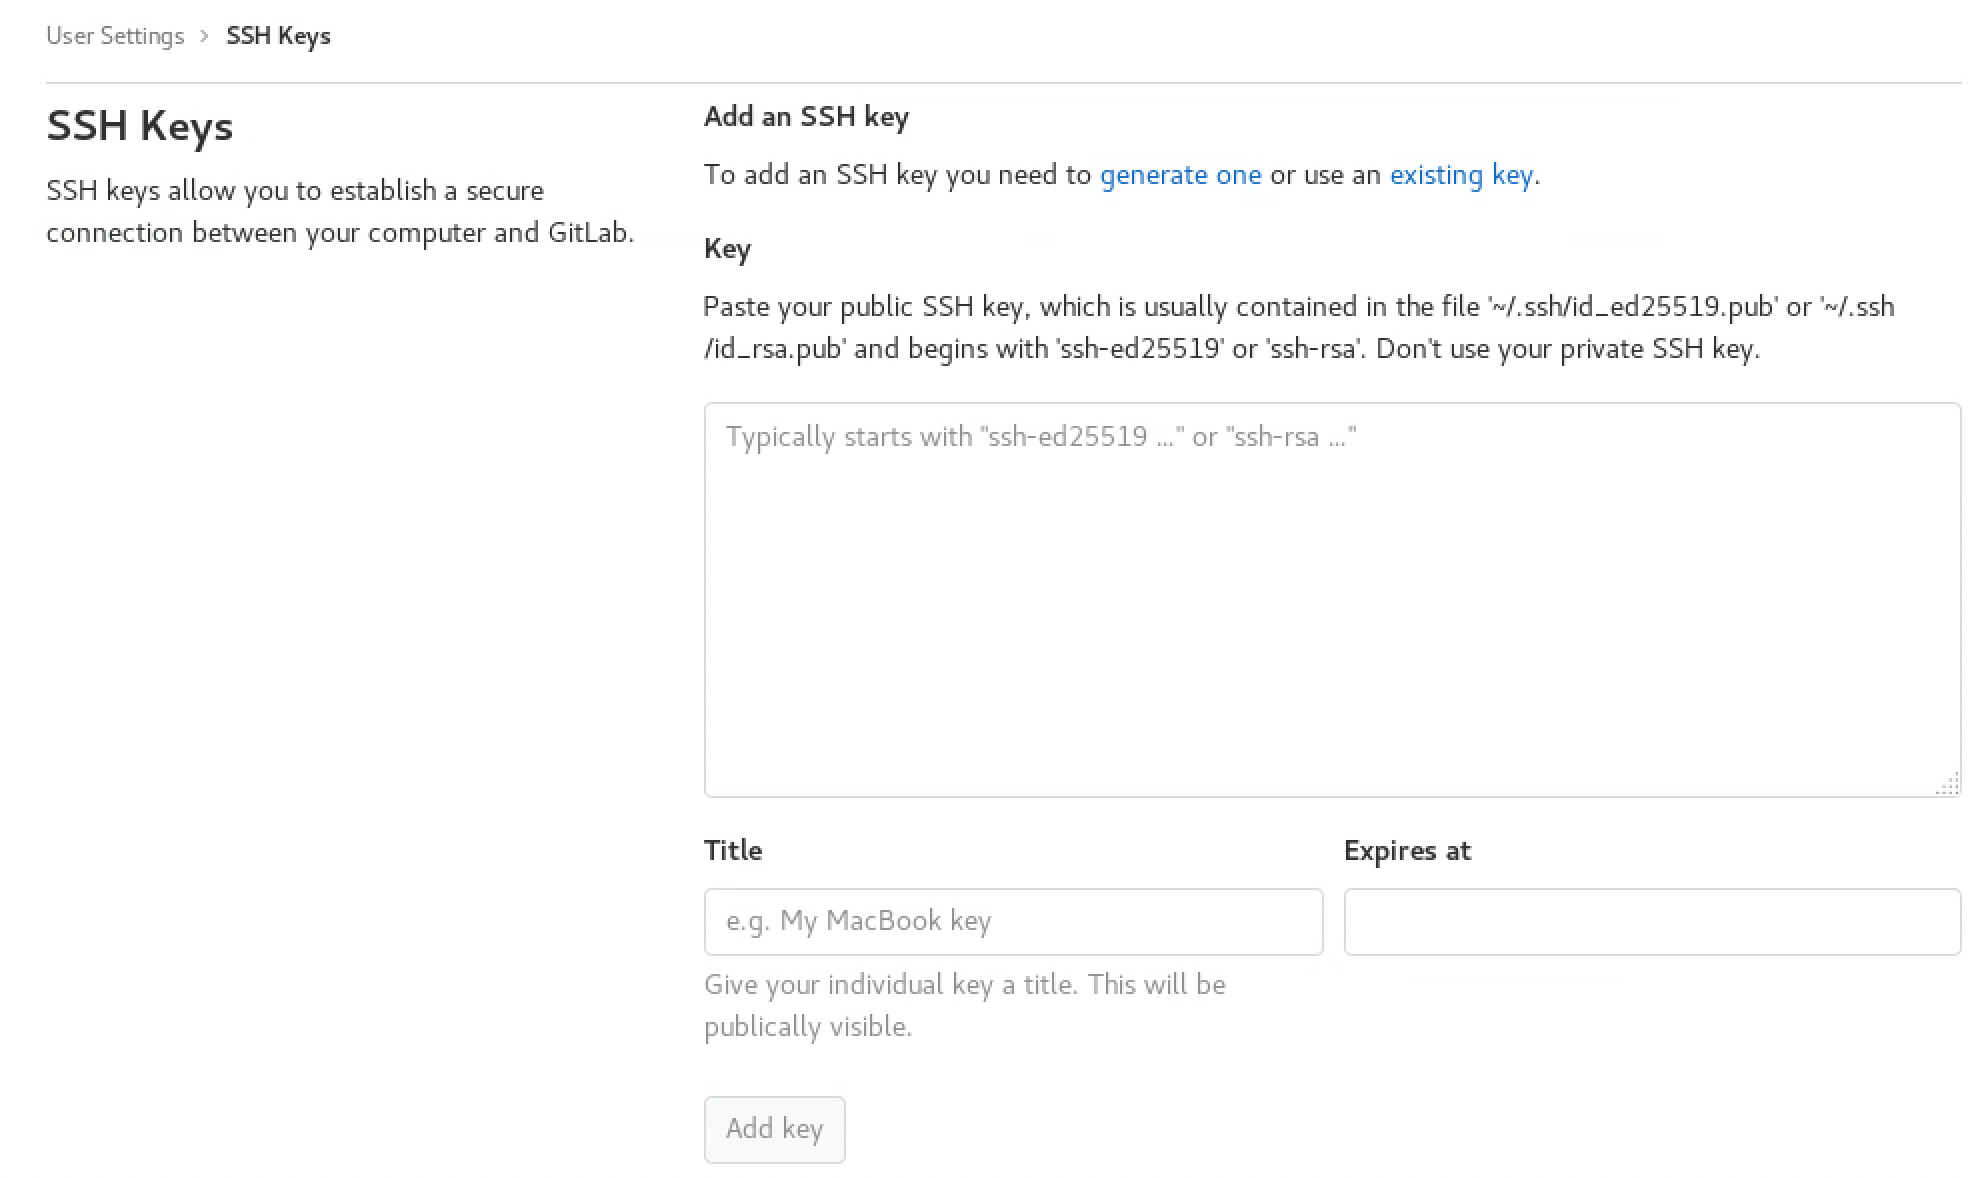The height and width of the screenshot is (1178, 1984).
Task: Click the large 'SSH Keys' page heading
Action: click(140, 127)
